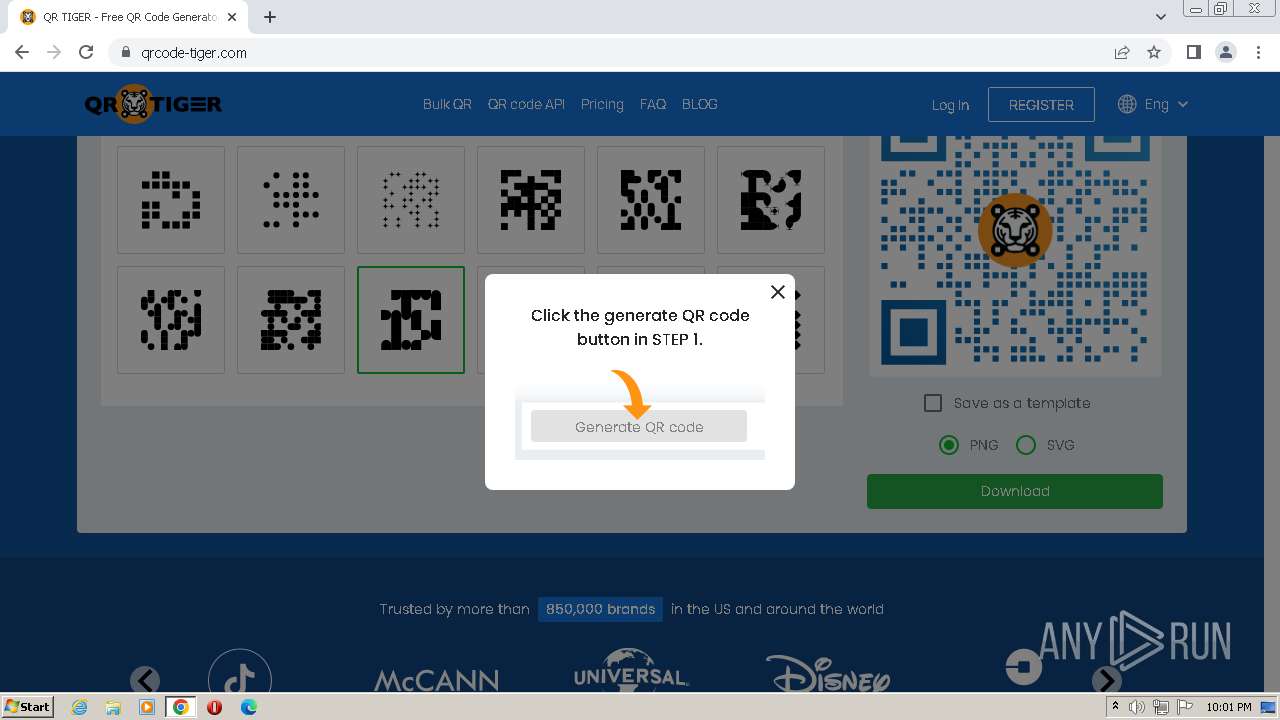The height and width of the screenshot is (720, 1280).
Task: Click the next brands carousel arrow
Action: tap(1106, 680)
